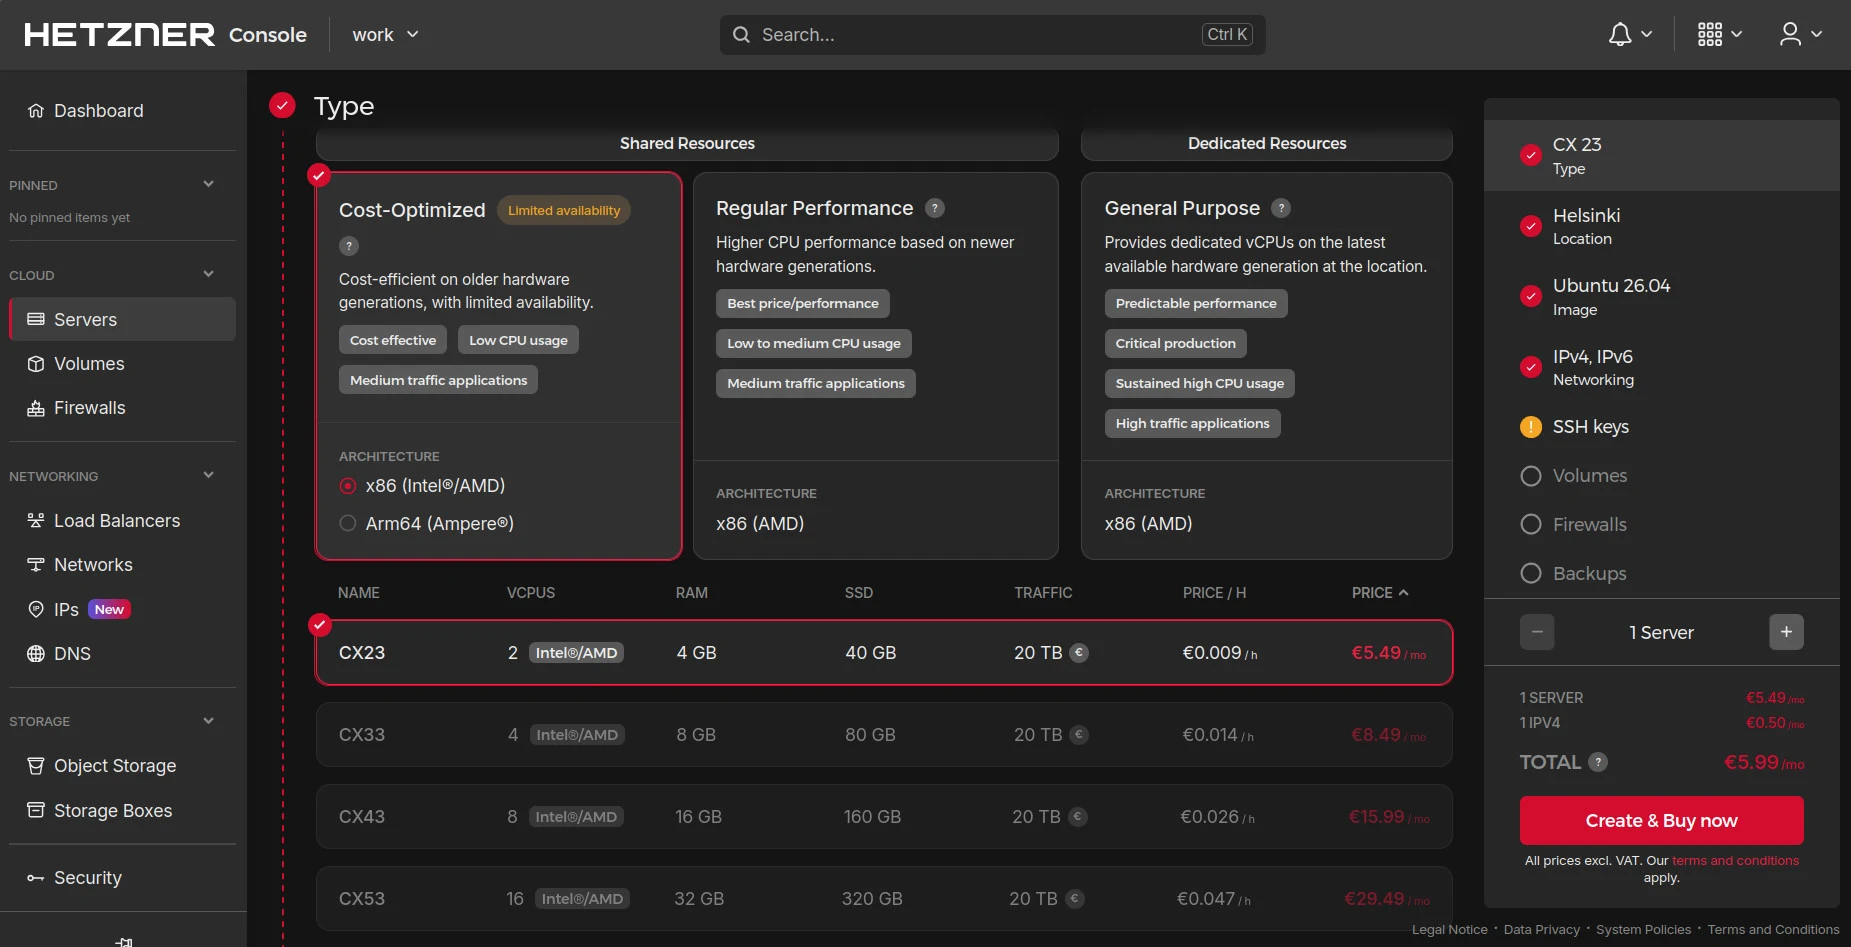This screenshot has width=1851, height=947.
Task: Focus the Search field
Action: (x=992, y=35)
